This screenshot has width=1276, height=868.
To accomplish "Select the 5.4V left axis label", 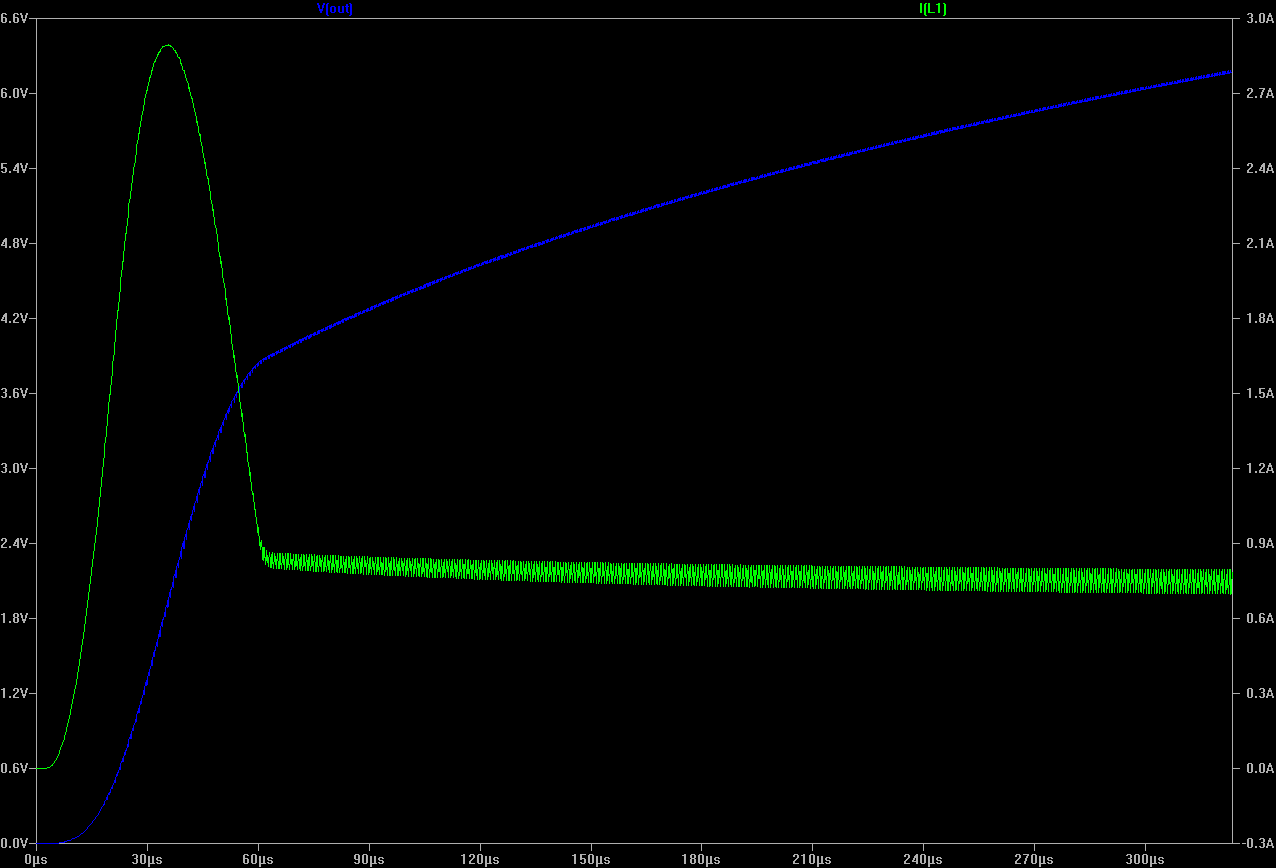I will 16,169.
